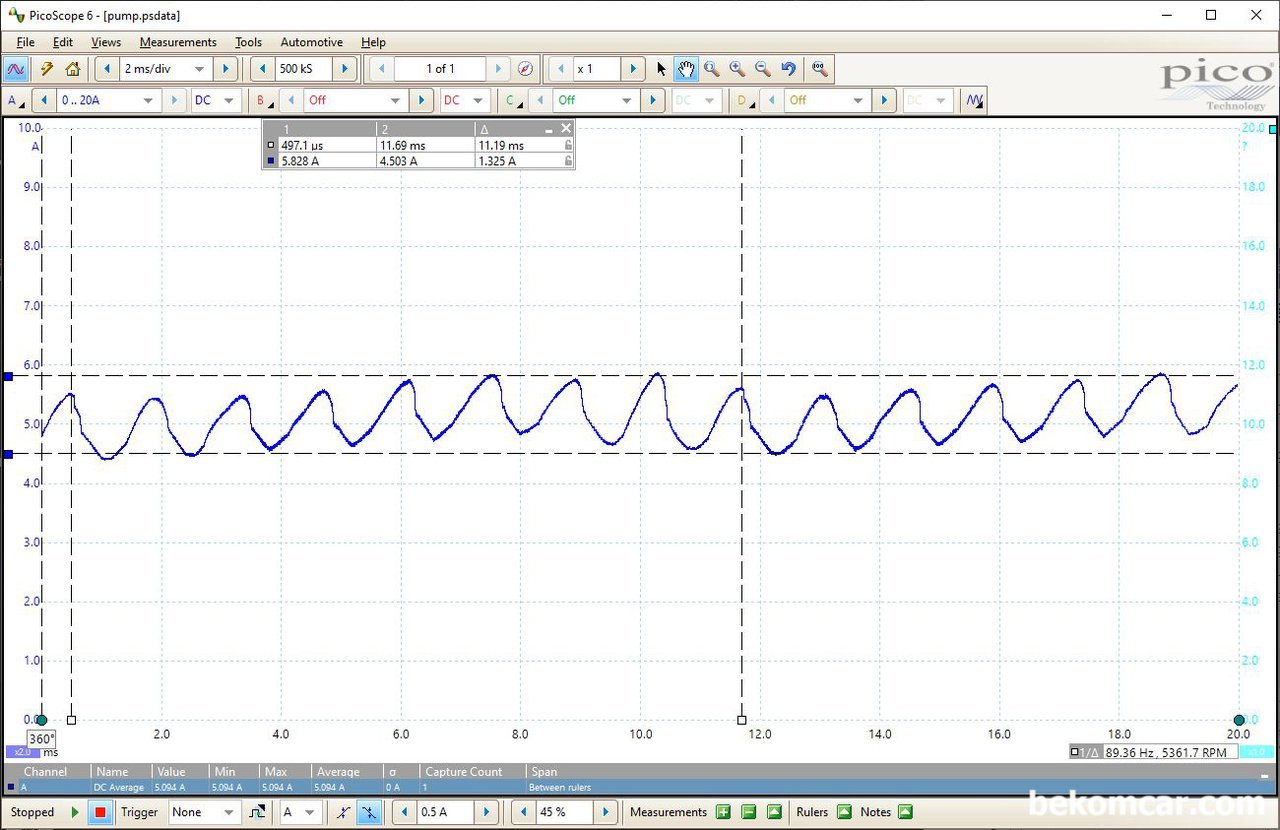Click the Delete Measurement green minus icon
Viewport: 1280px width, 830px height.
point(749,812)
